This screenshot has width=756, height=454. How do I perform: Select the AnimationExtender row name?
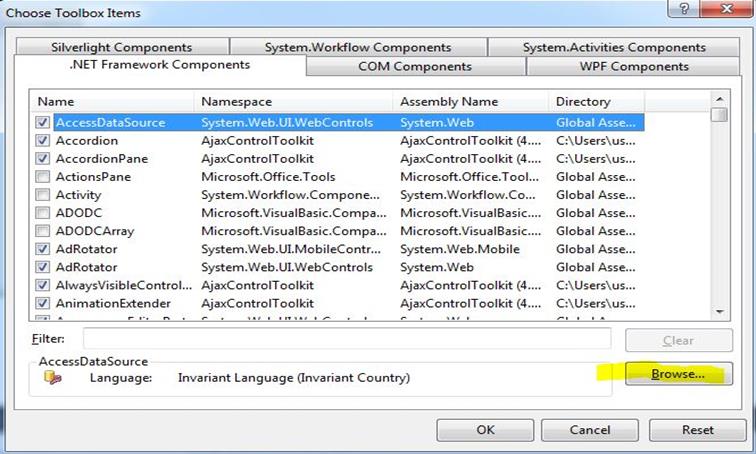click(113, 303)
